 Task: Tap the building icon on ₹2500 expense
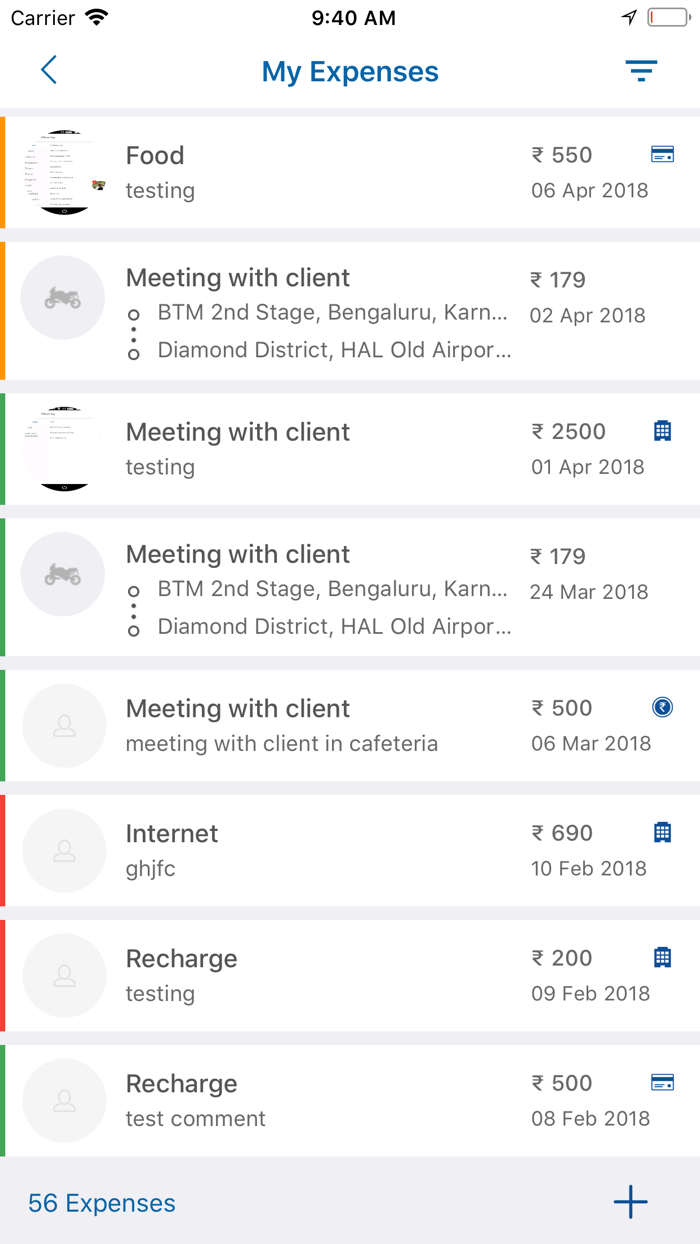pos(662,431)
